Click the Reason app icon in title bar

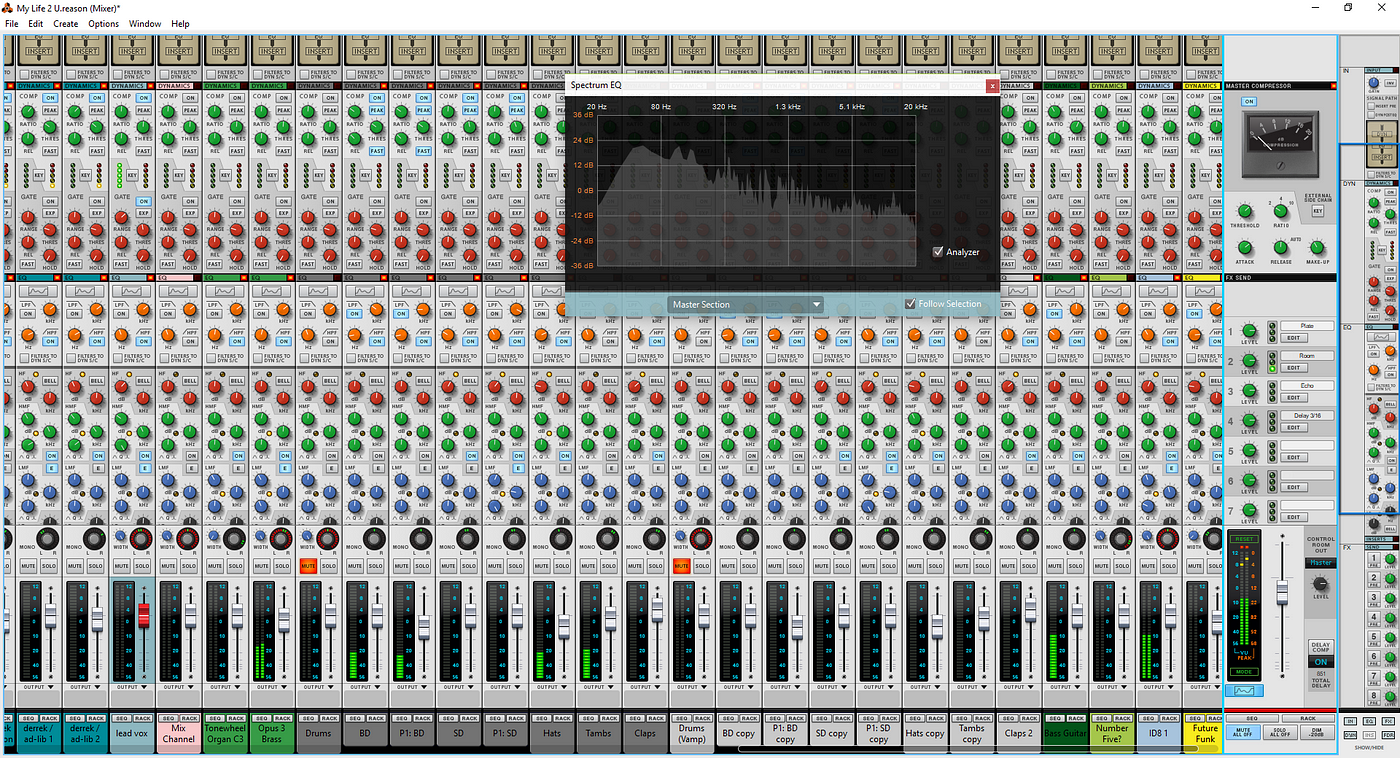8,7
